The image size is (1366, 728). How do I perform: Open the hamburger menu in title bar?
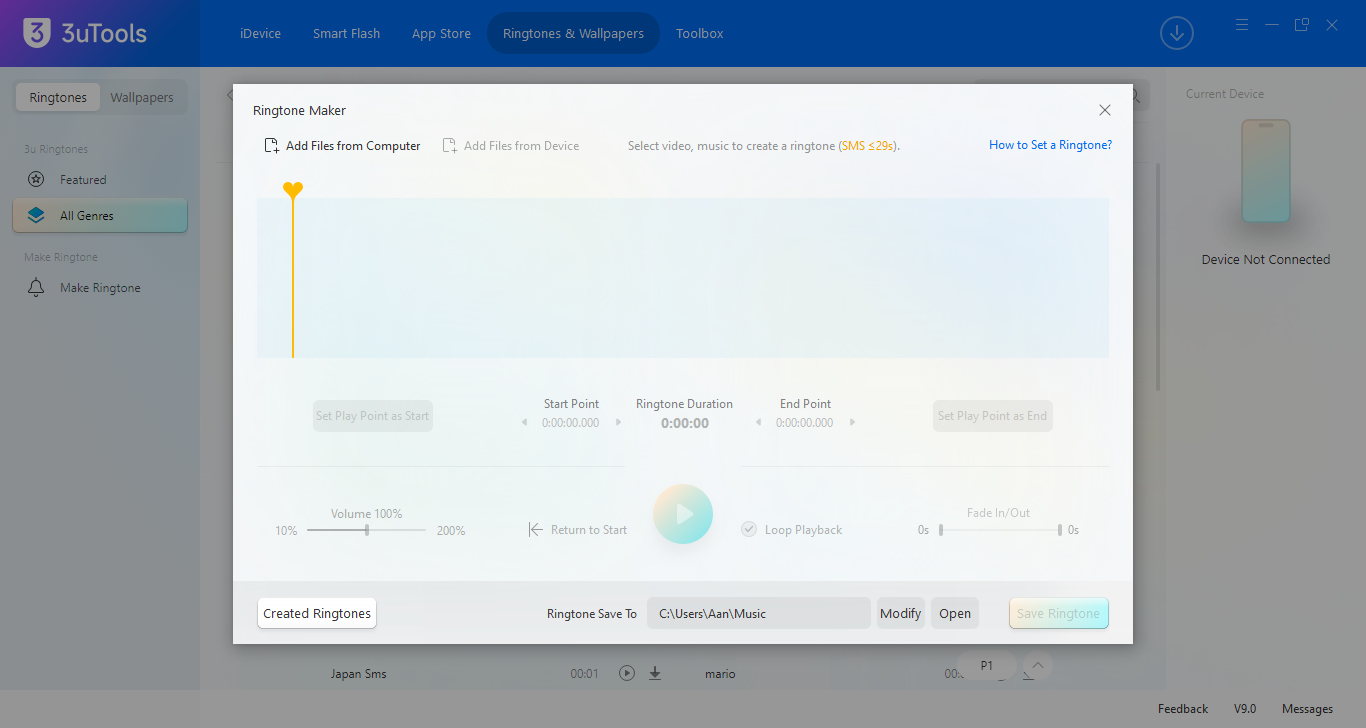point(1242,25)
